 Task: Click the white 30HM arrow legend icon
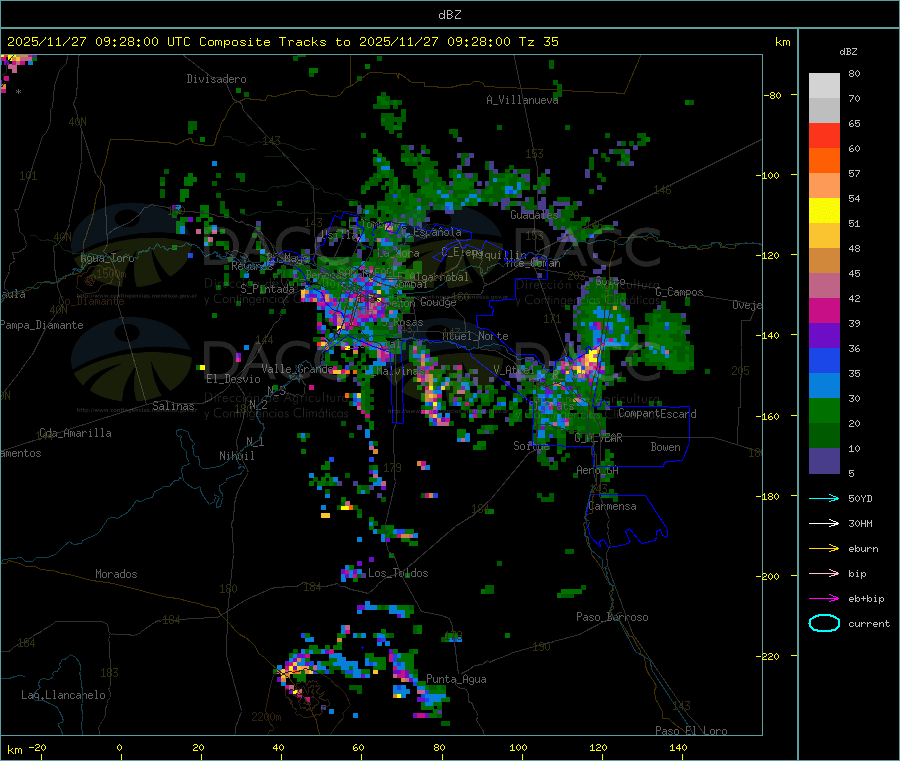[824, 523]
